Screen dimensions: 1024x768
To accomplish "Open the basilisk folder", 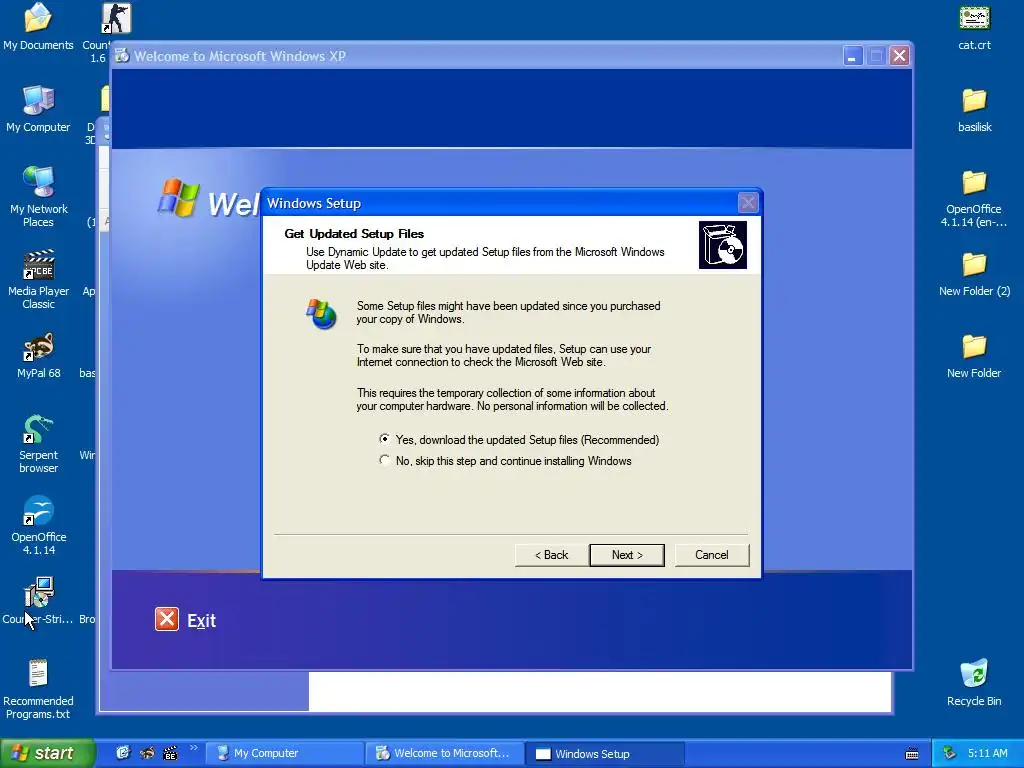I will [974, 110].
